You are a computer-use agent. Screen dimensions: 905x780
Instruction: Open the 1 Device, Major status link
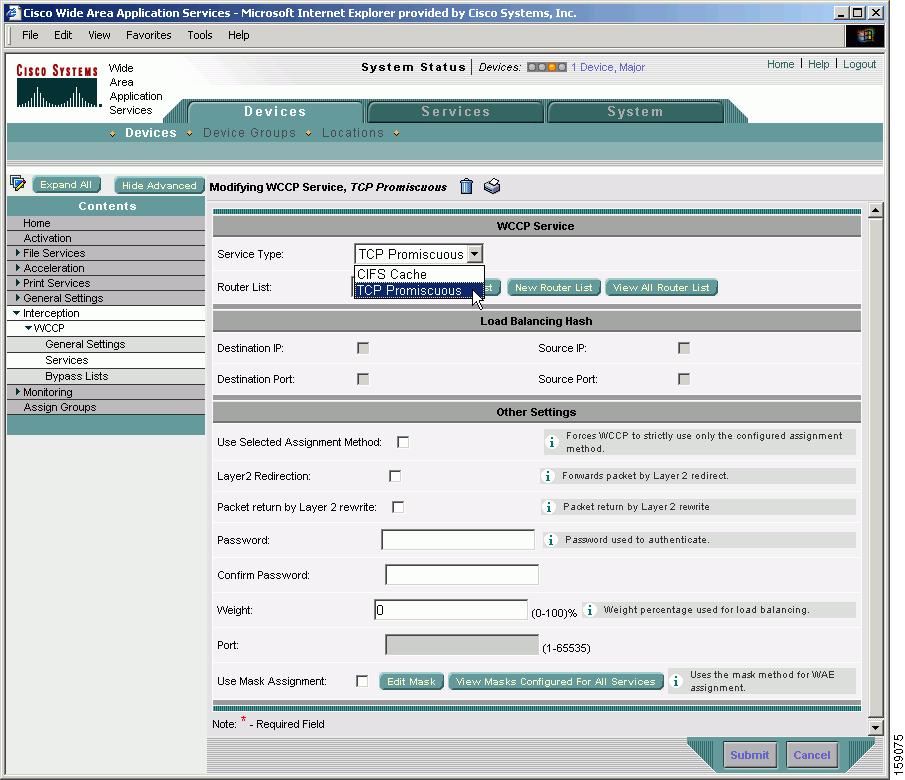click(608, 67)
